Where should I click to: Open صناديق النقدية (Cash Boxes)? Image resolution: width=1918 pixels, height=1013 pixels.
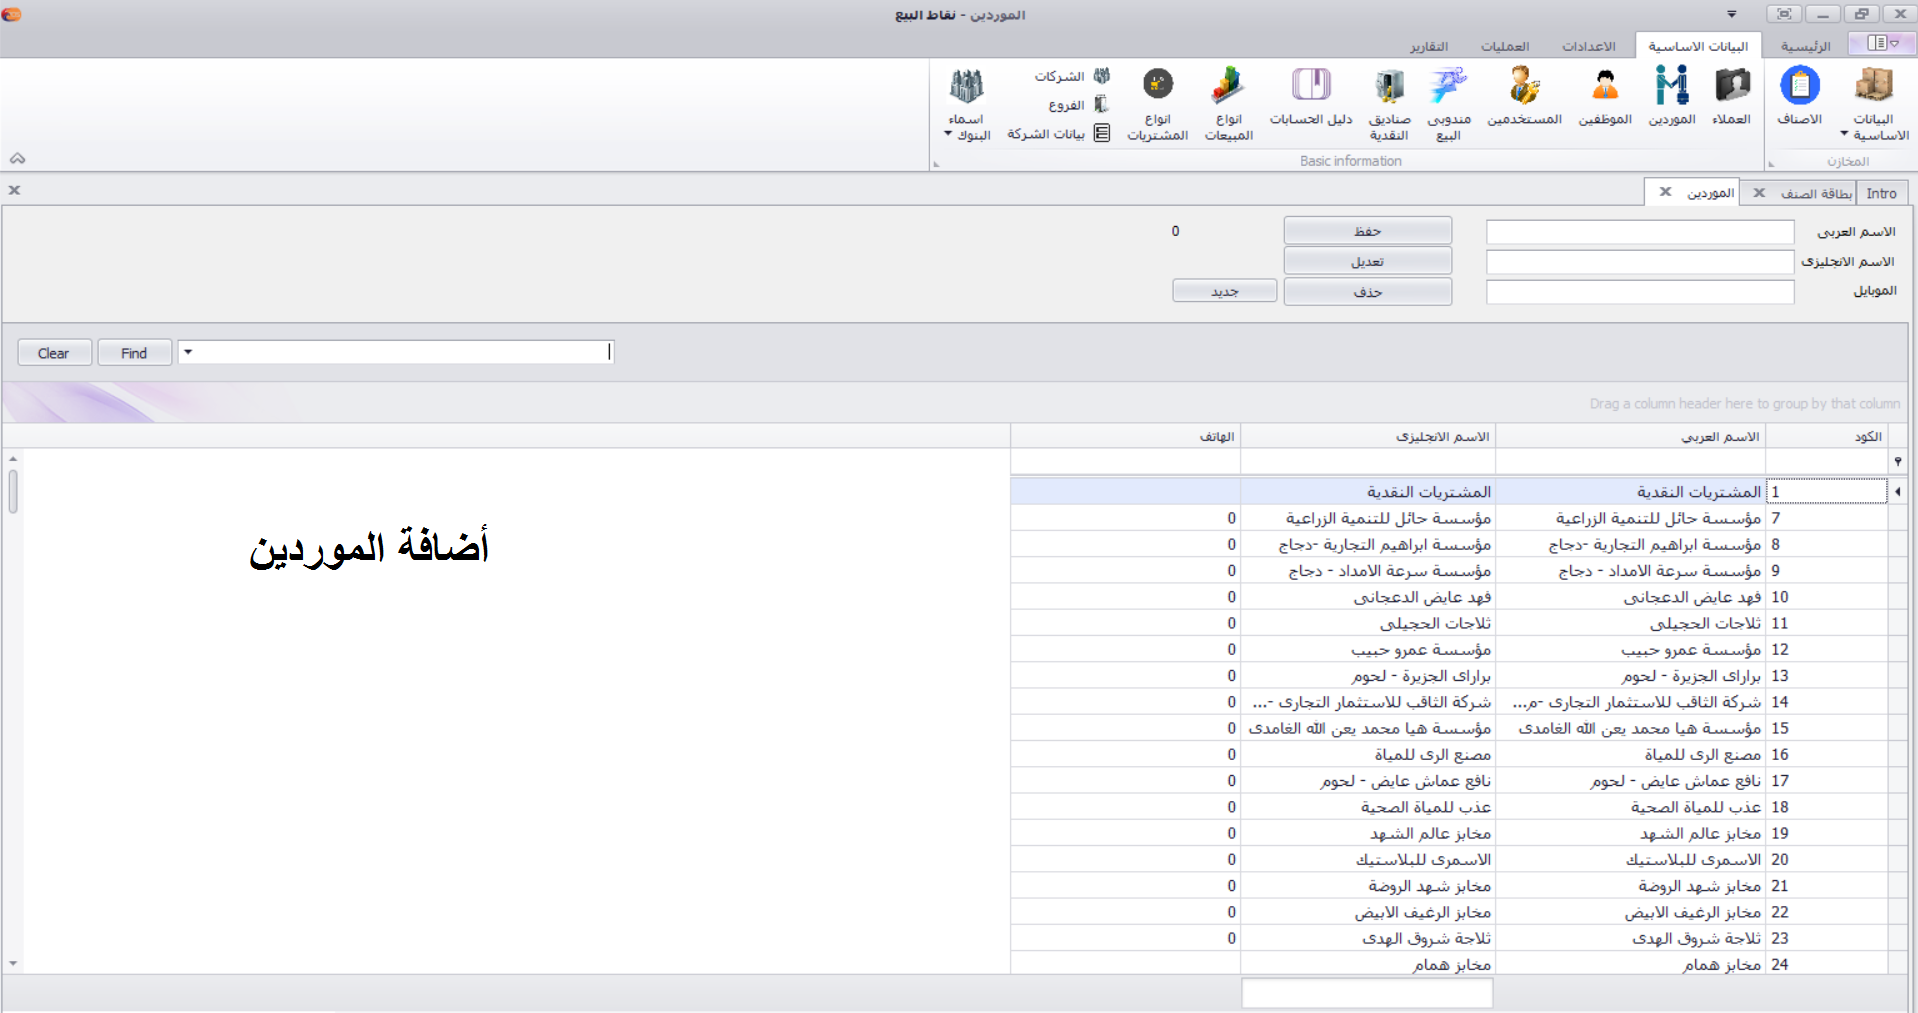tap(1388, 100)
